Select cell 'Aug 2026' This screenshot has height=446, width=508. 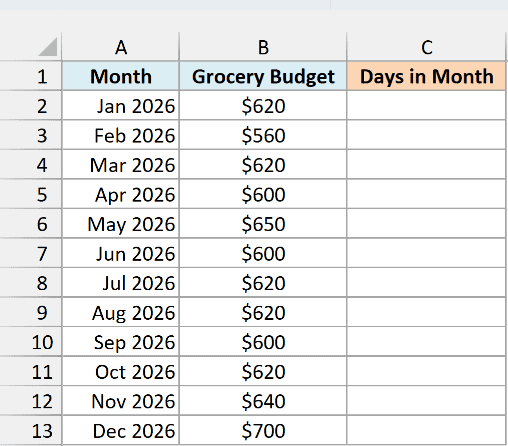121,312
